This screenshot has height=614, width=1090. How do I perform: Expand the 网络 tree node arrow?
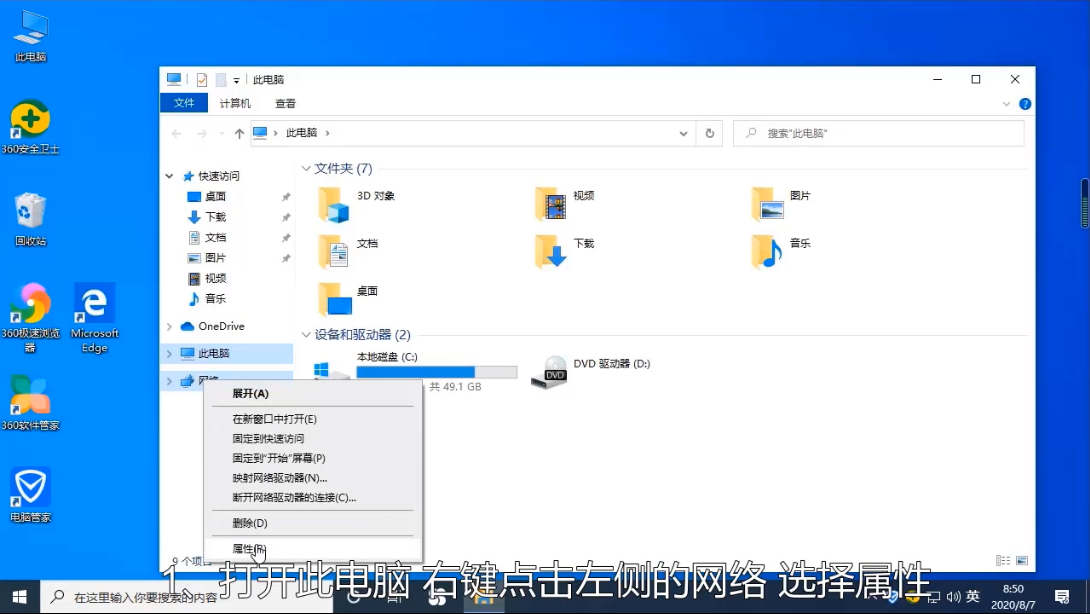[170, 380]
